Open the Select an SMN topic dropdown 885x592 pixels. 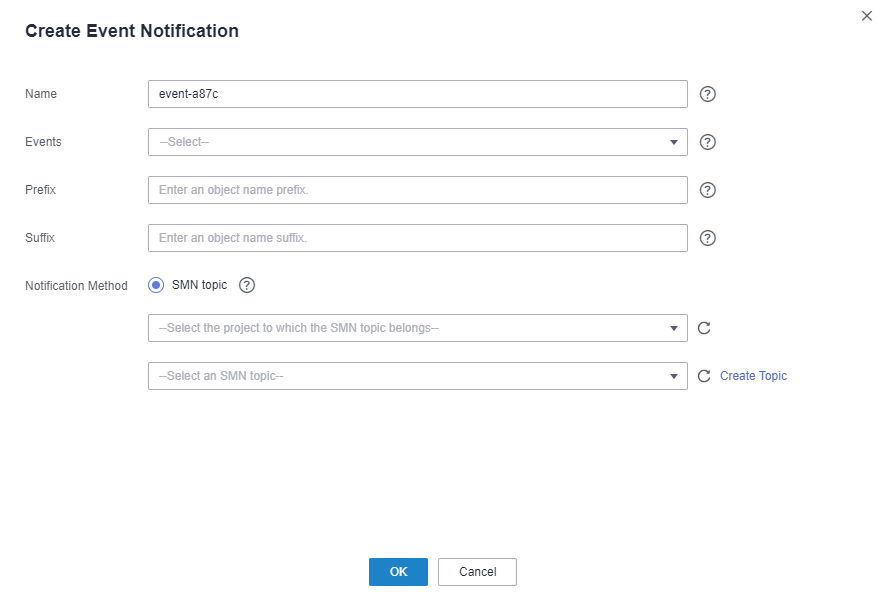[x=418, y=376]
